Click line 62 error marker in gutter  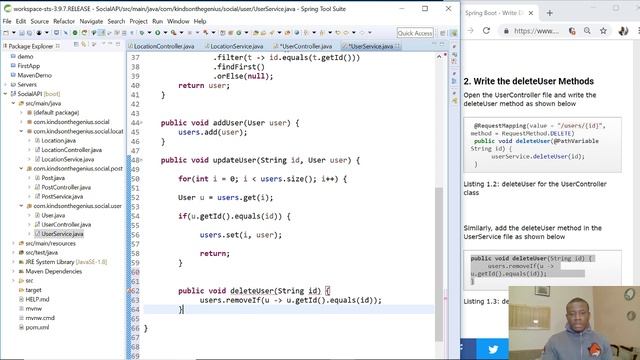tap(130, 291)
